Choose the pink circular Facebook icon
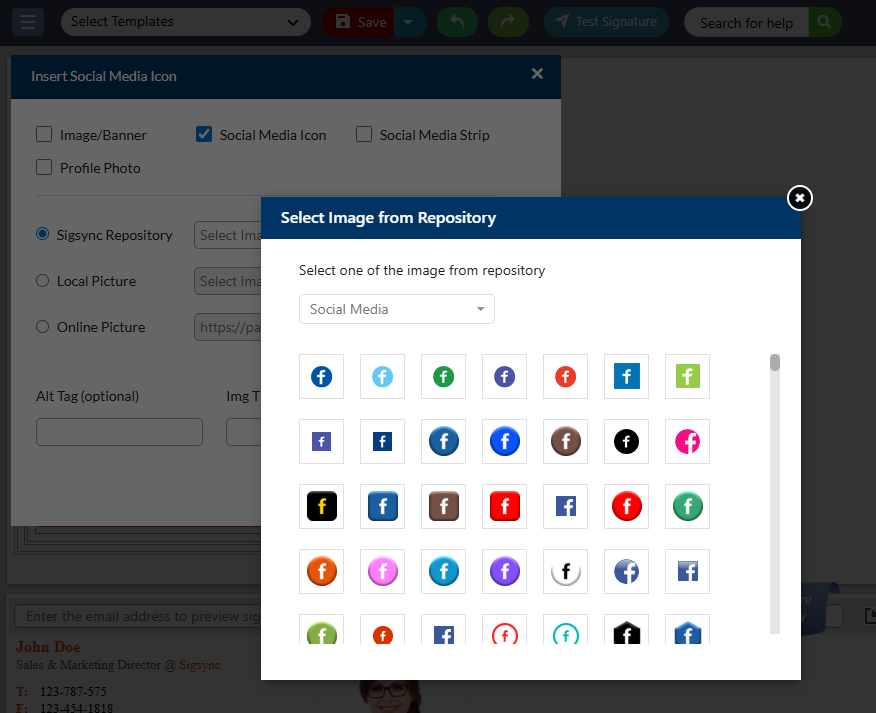876x713 pixels. click(x=687, y=441)
